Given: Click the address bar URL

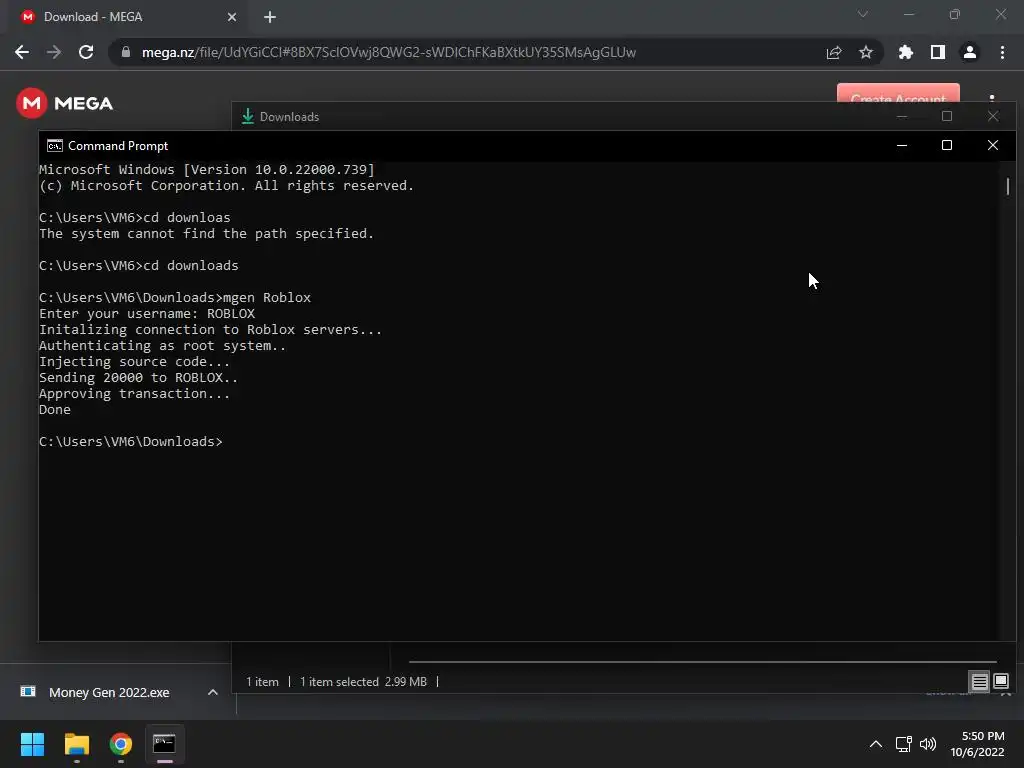Looking at the screenshot, I should coord(389,52).
